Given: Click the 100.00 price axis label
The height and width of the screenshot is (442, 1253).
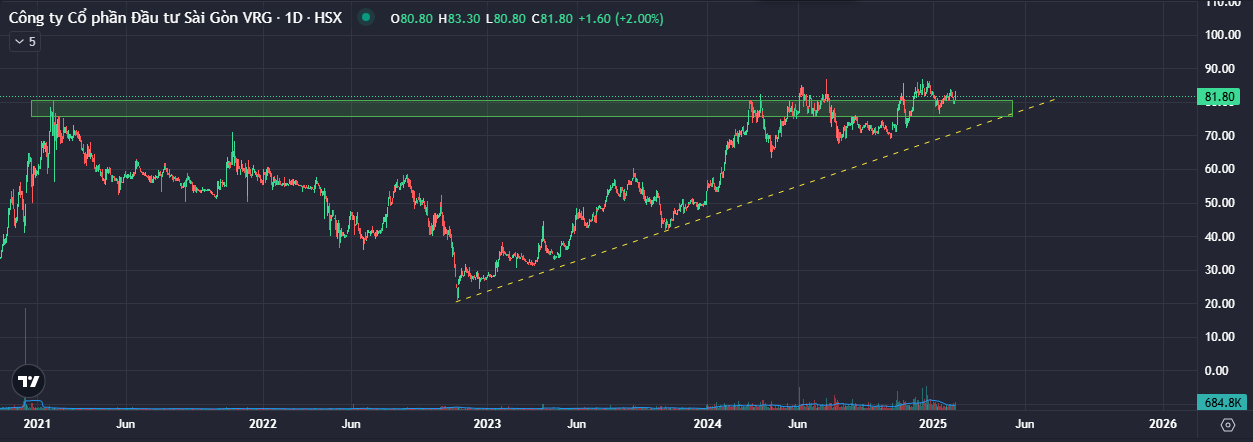Looking at the screenshot, I should coord(1223,35).
